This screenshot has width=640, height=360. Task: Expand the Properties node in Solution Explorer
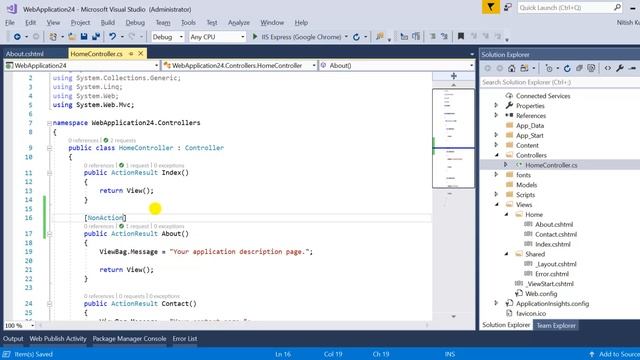tap(496, 106)
